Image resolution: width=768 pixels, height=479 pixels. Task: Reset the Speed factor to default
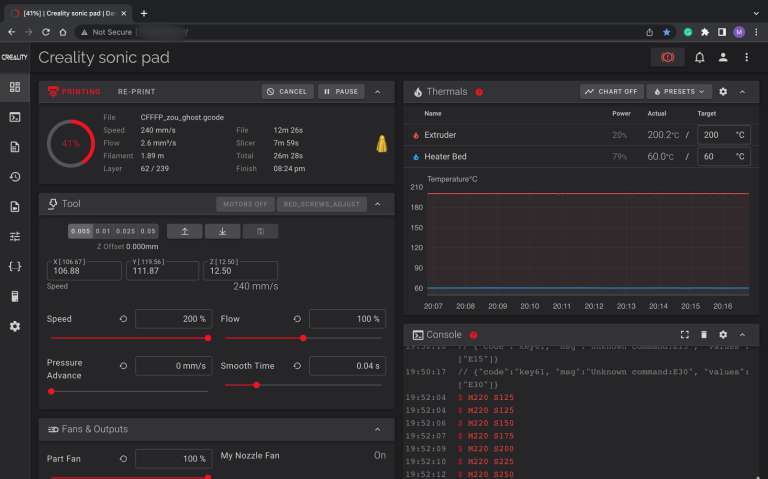(123, 319)
